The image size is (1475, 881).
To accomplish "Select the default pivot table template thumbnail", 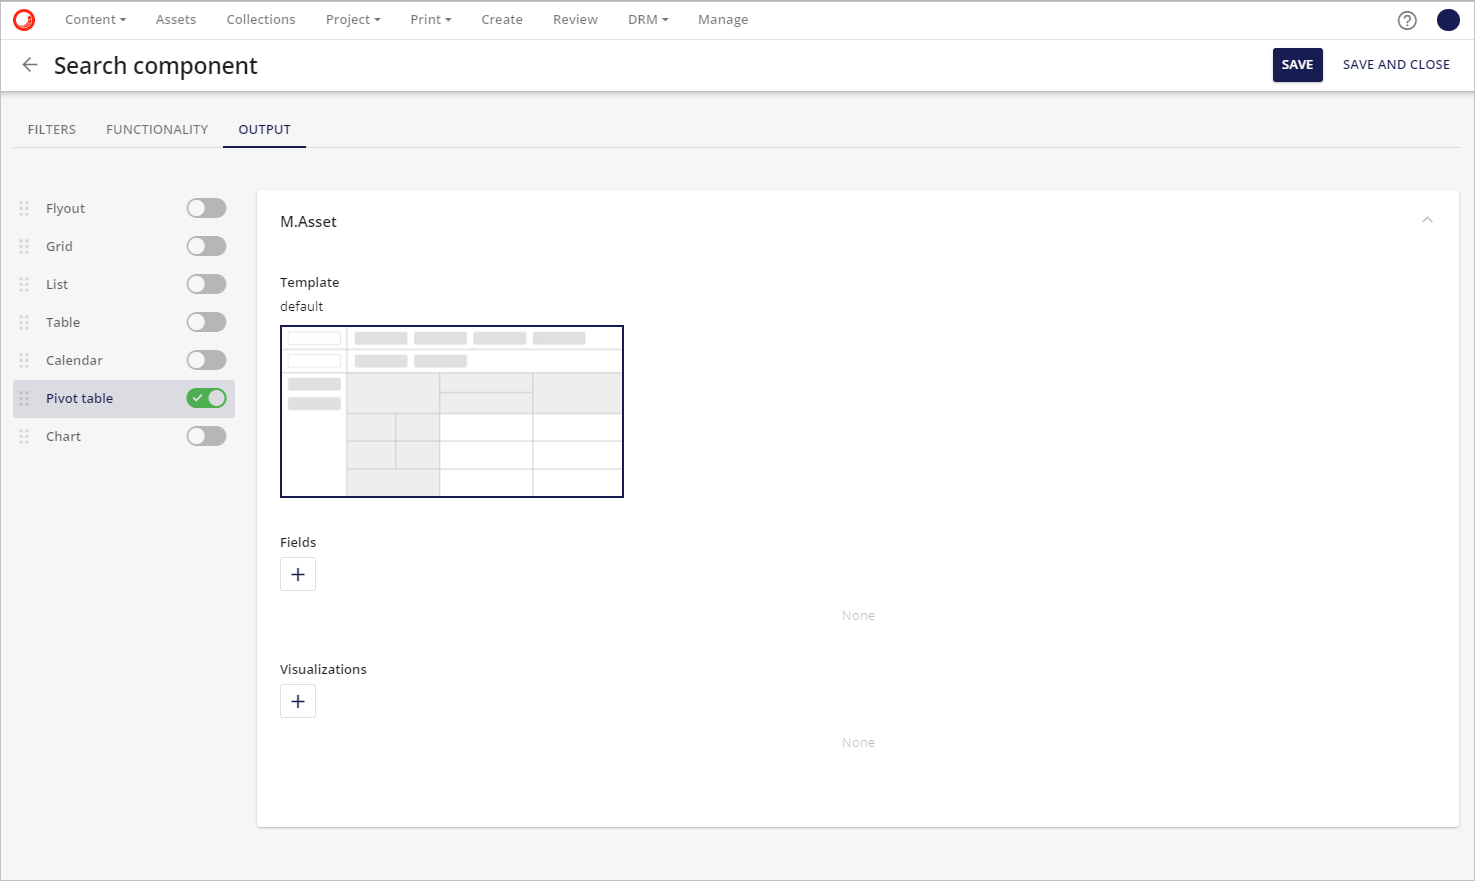I will [452, 411].
